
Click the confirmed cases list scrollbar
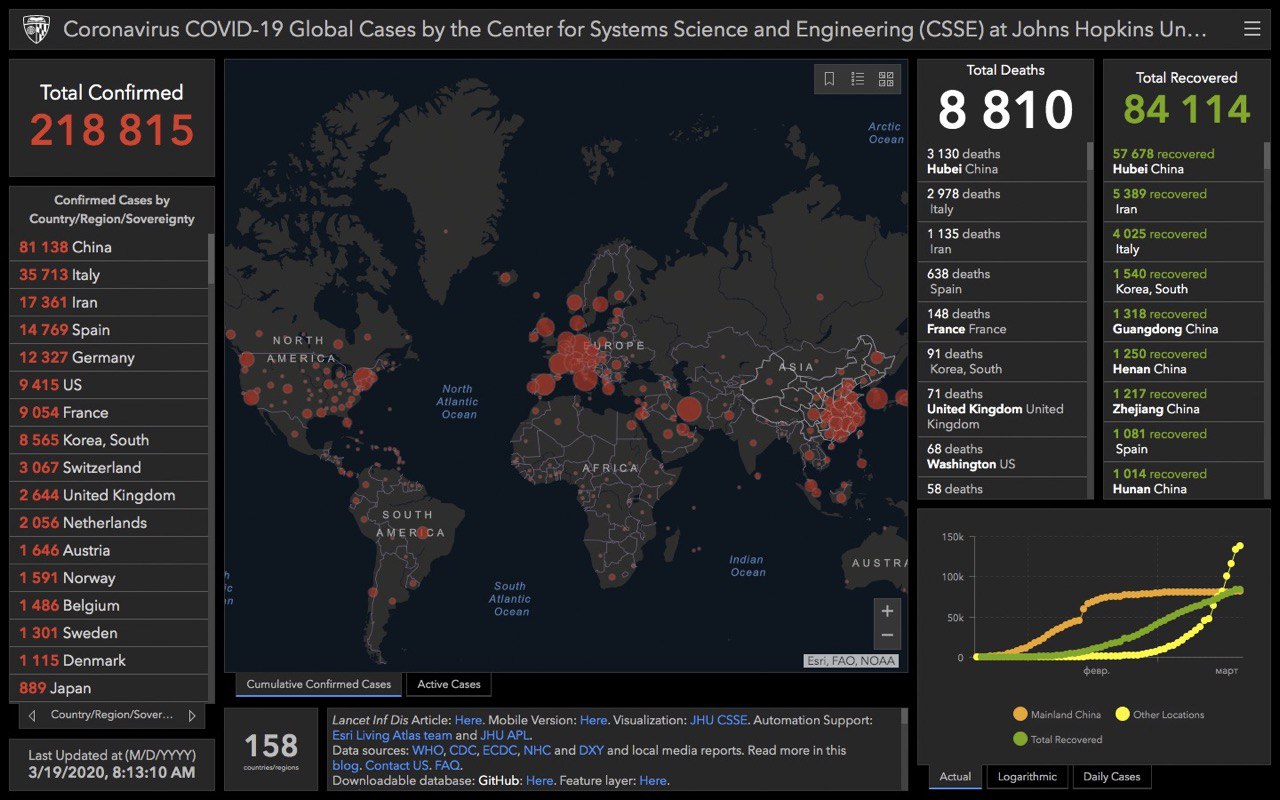(211, 260)
